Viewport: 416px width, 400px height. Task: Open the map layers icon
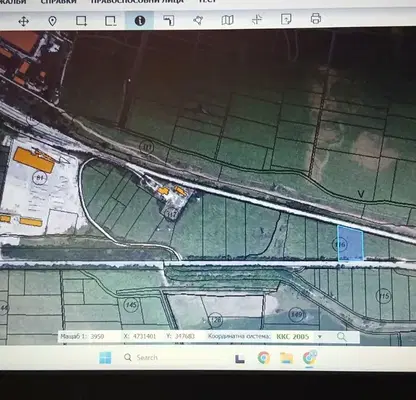(227, 20)
